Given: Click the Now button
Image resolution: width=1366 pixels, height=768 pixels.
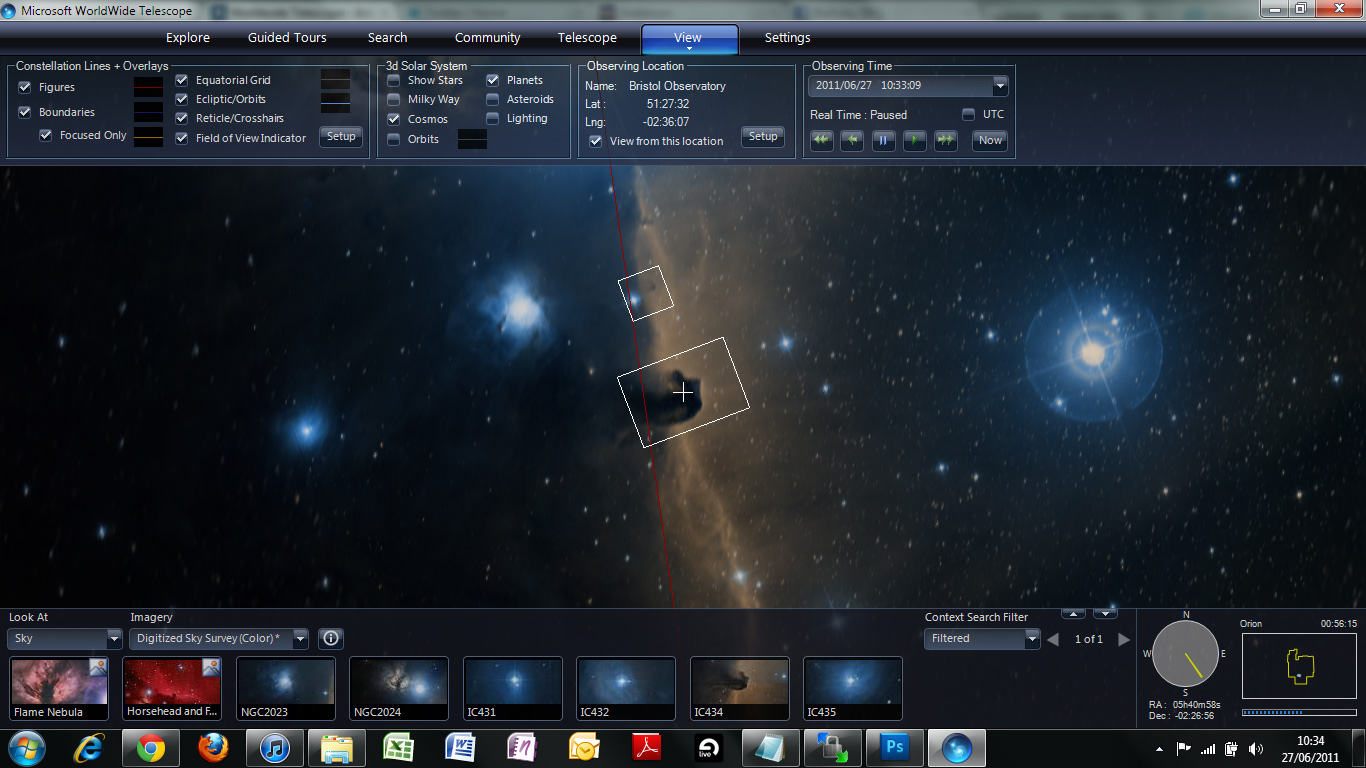Looking at the screenshot, I should pyautogui.click(x=990, y=141).
